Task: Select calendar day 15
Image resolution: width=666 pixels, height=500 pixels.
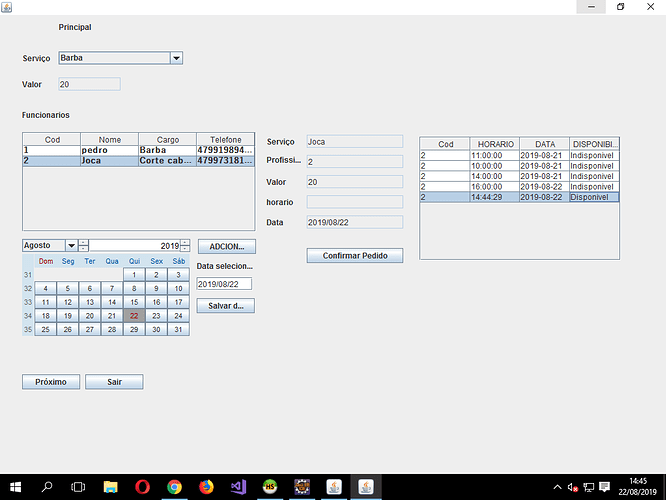Action: point(134,302)
